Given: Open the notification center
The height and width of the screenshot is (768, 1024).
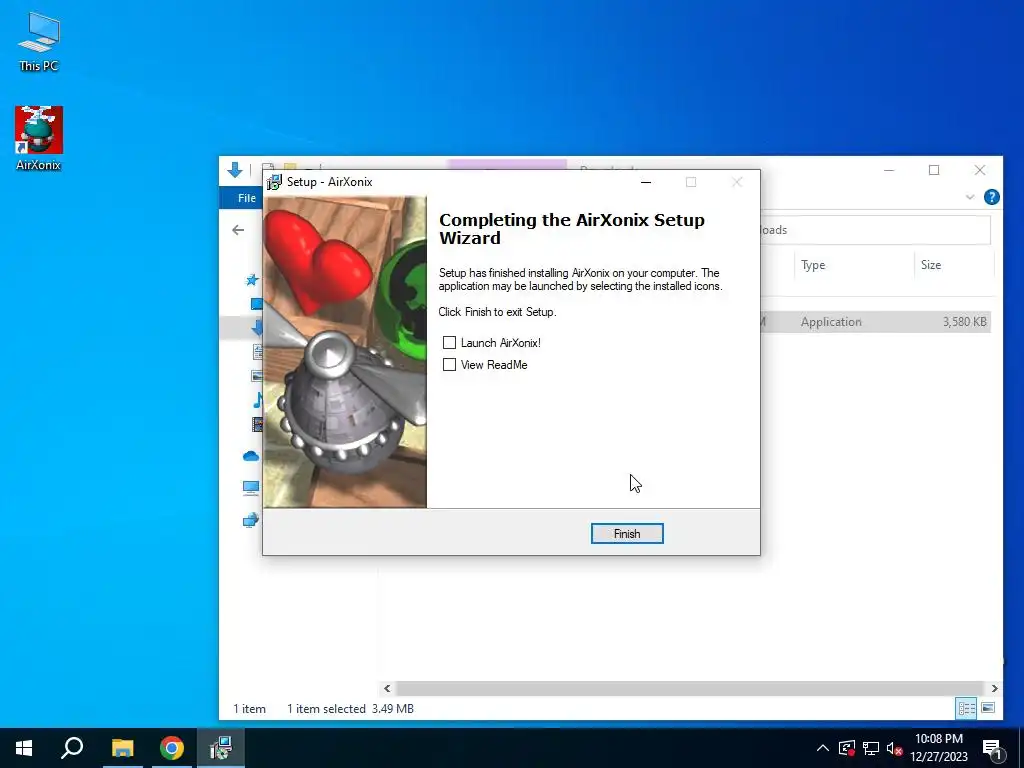Looking at the screenshot, I should click(x=992, y=749).
